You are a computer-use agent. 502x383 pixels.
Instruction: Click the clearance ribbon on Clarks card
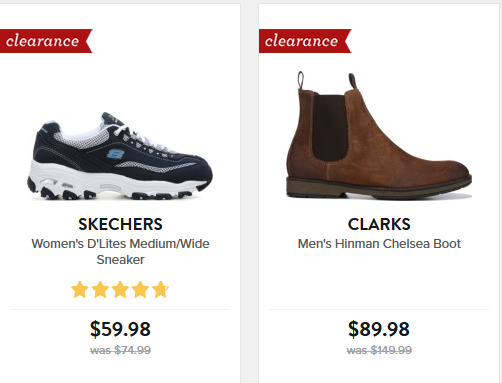pyautogui.click(x=305, y=41)
